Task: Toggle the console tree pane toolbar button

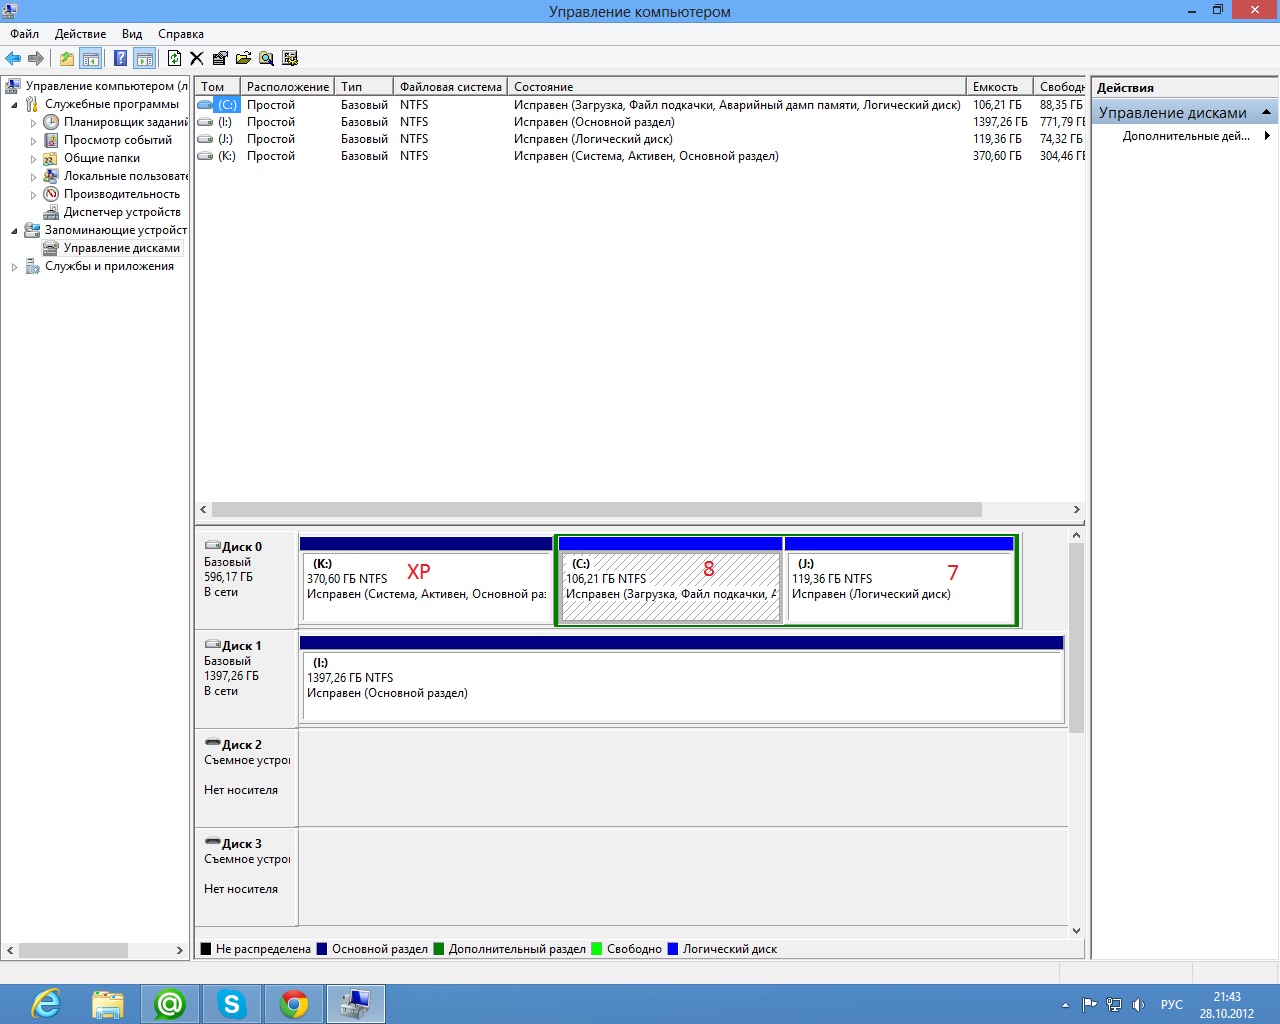Action: (x=91, y=58)
